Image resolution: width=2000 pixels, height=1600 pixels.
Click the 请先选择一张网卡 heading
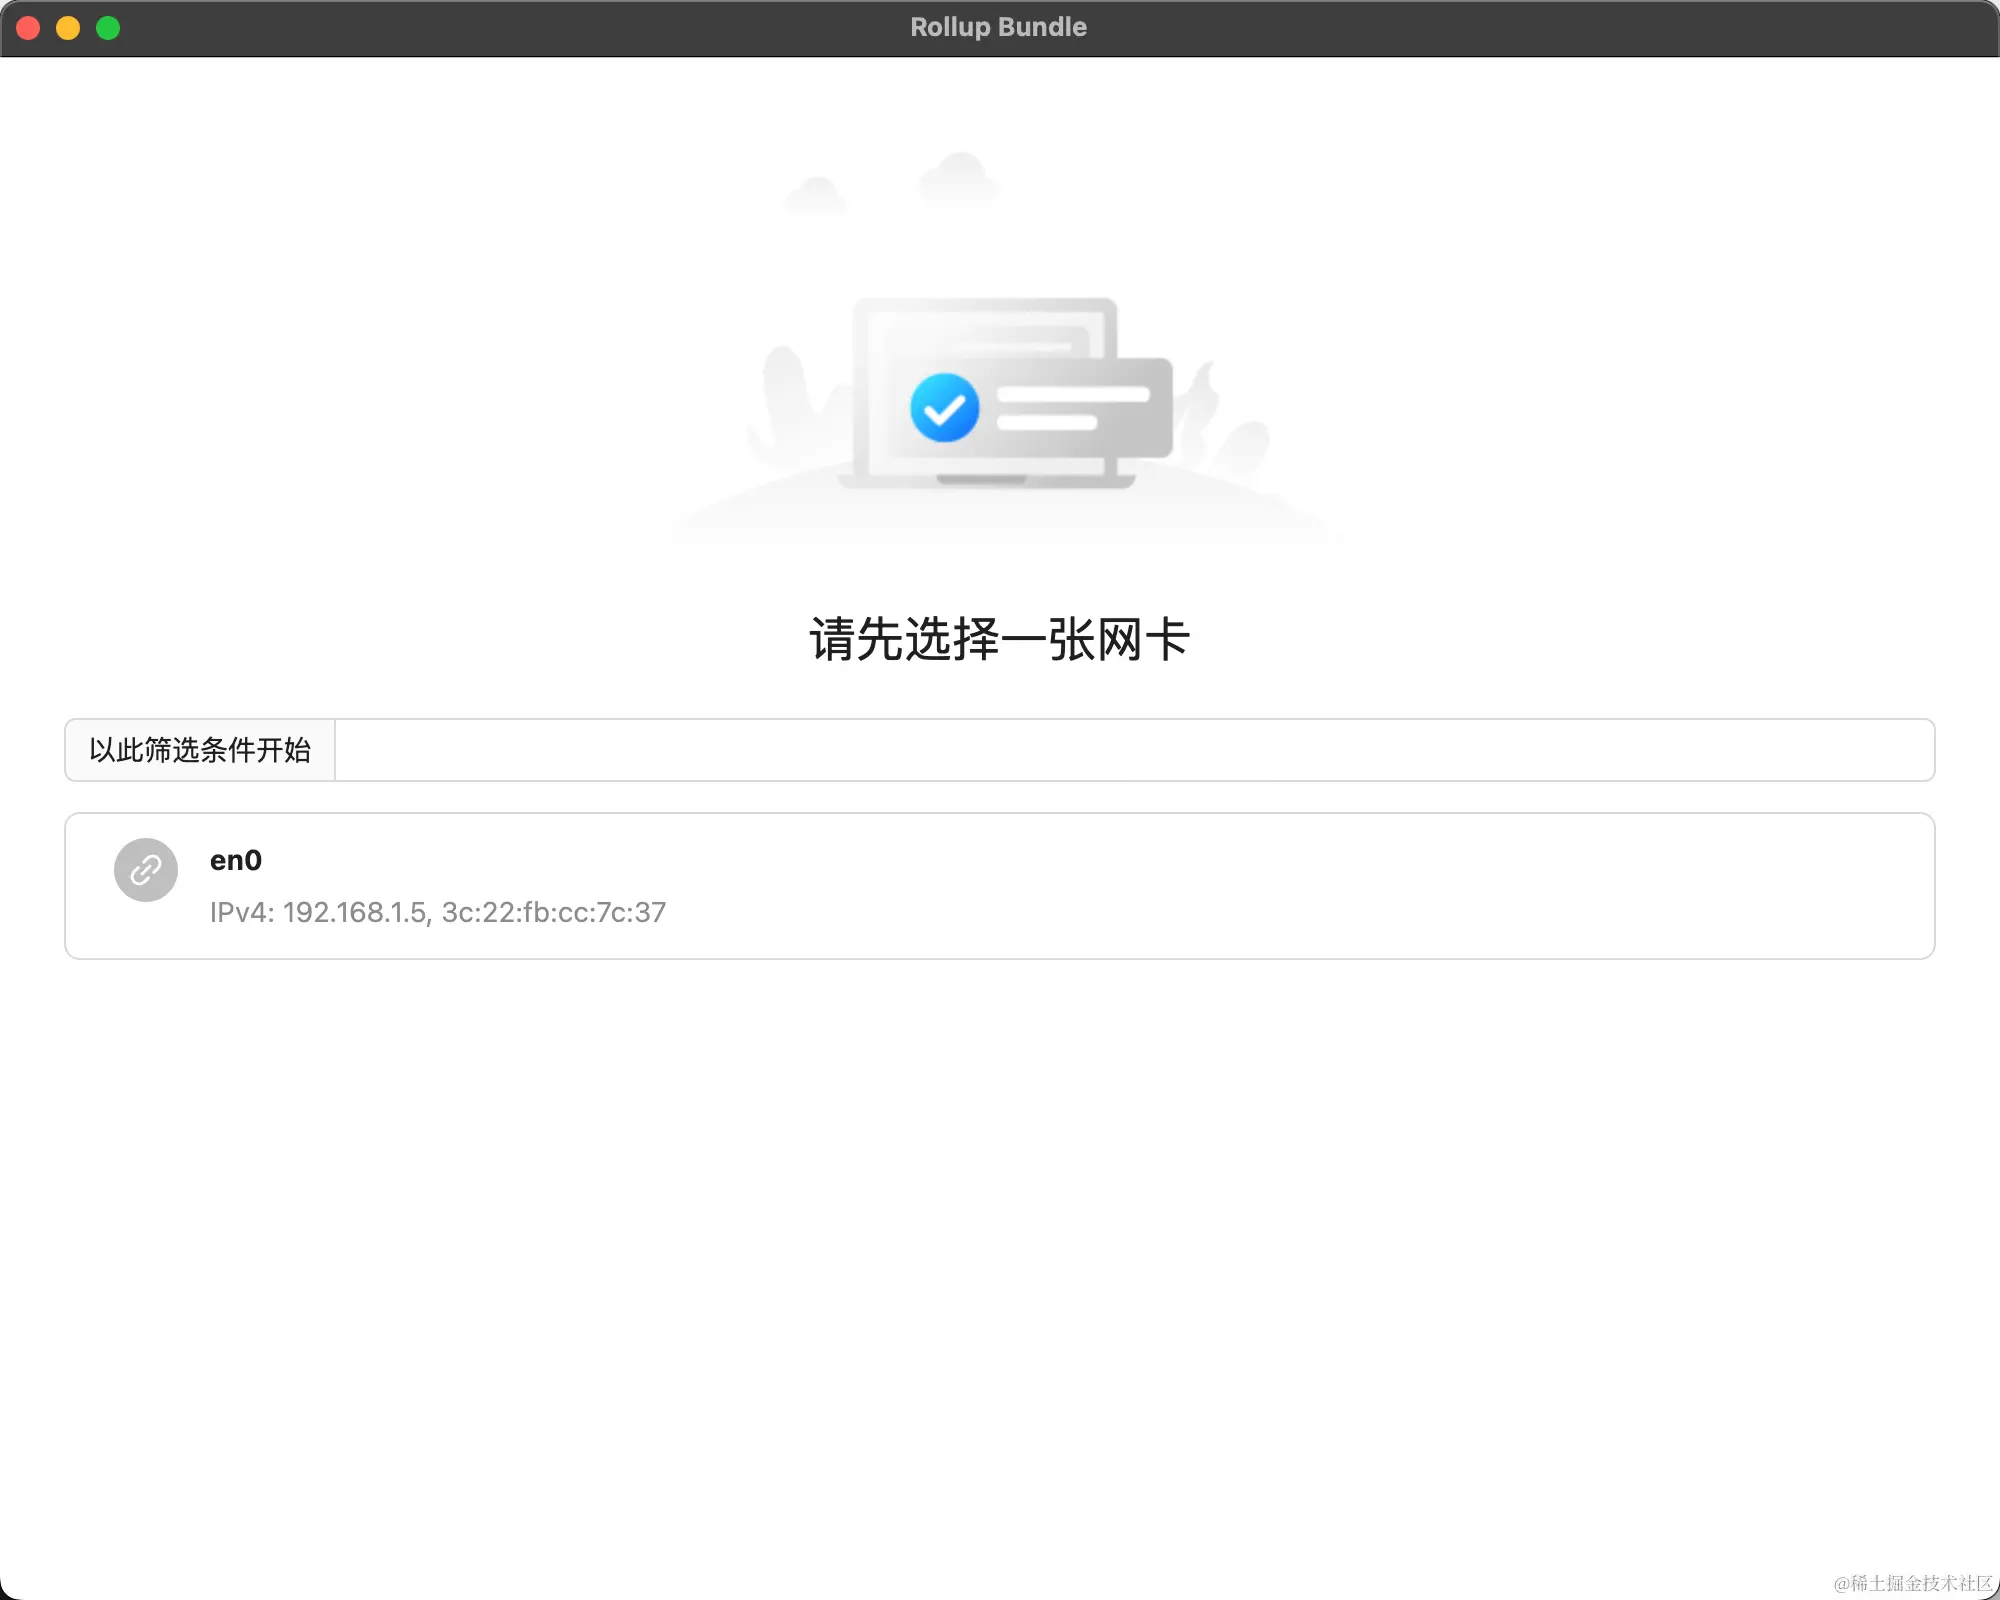point(999,639)
